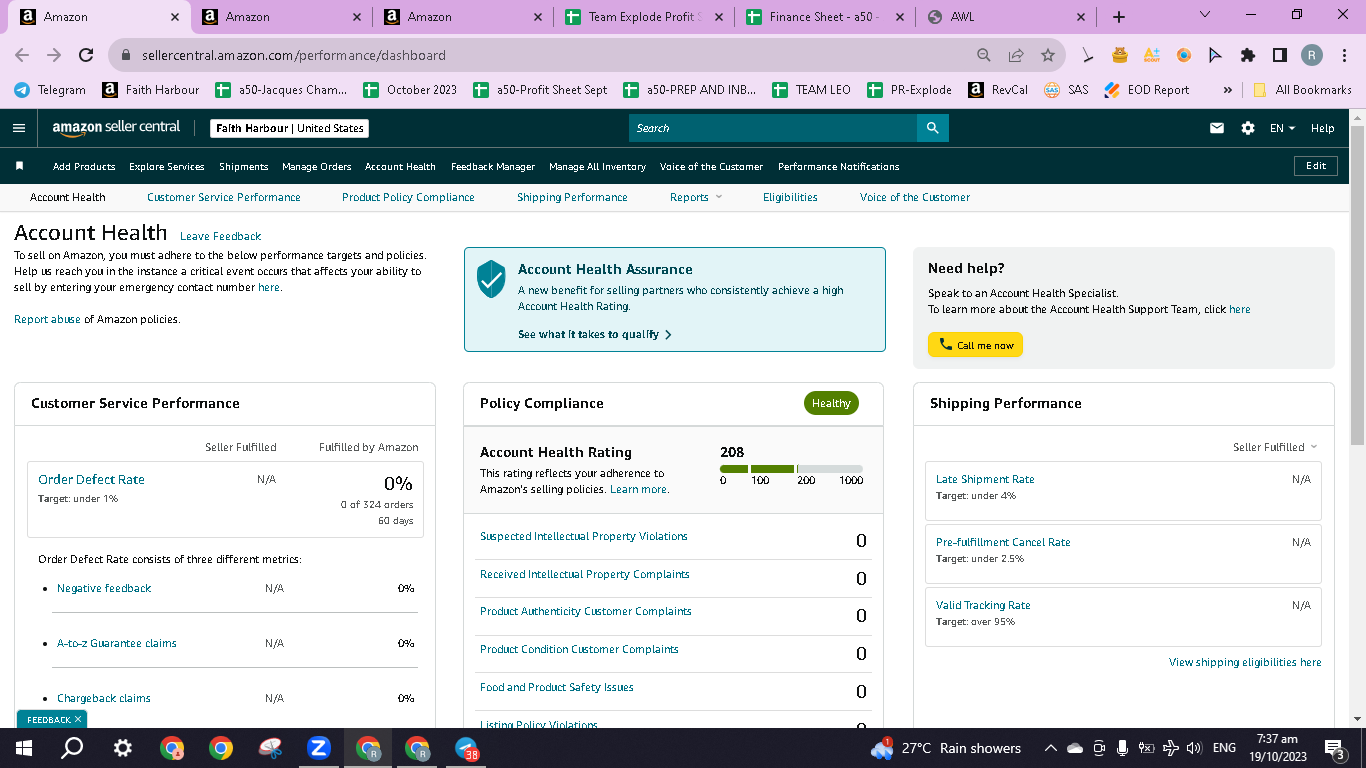The width and height of the screenshot is (1366, 768).
Task: Open Manage Orders in navigation bar
Action: [x=317, y=166]
